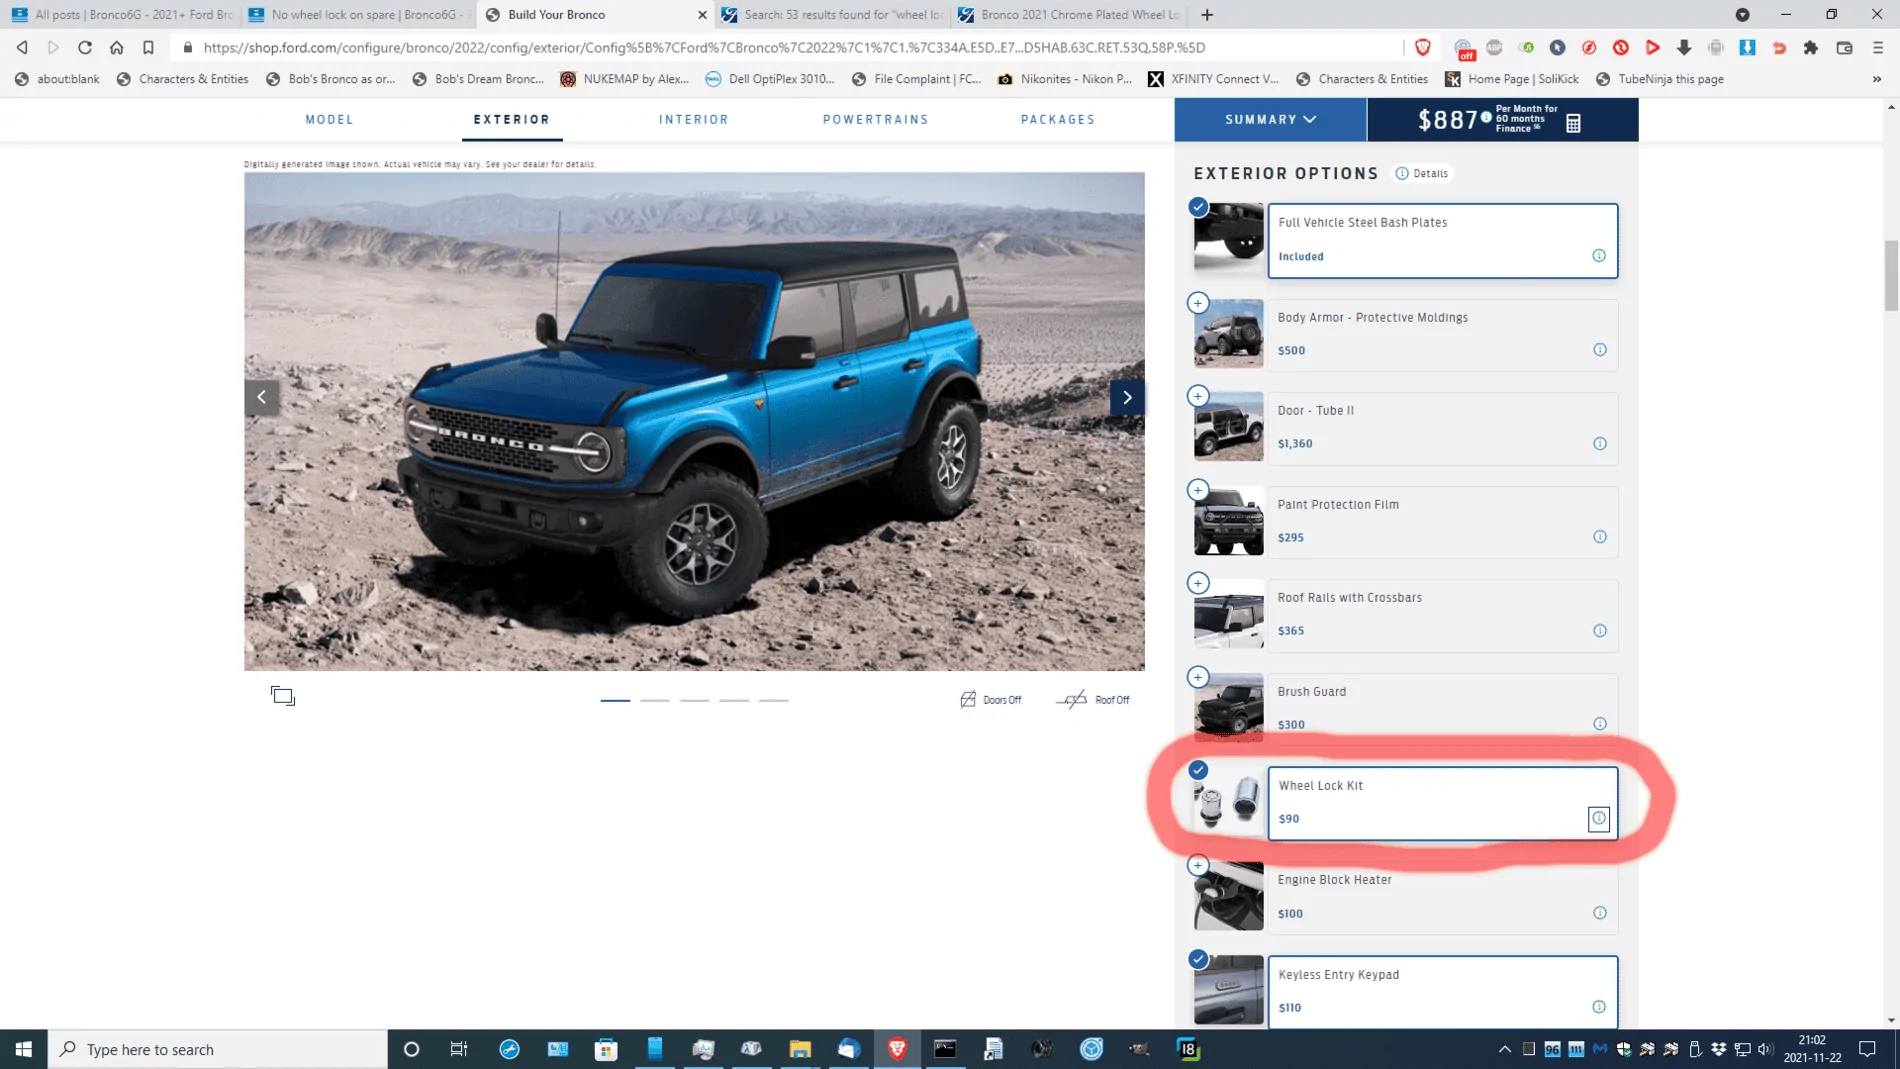The height and width of the screenshot is (1069, 1900).
Task: Open finance info icon beside $887 price
Action: pos(1486,117)
